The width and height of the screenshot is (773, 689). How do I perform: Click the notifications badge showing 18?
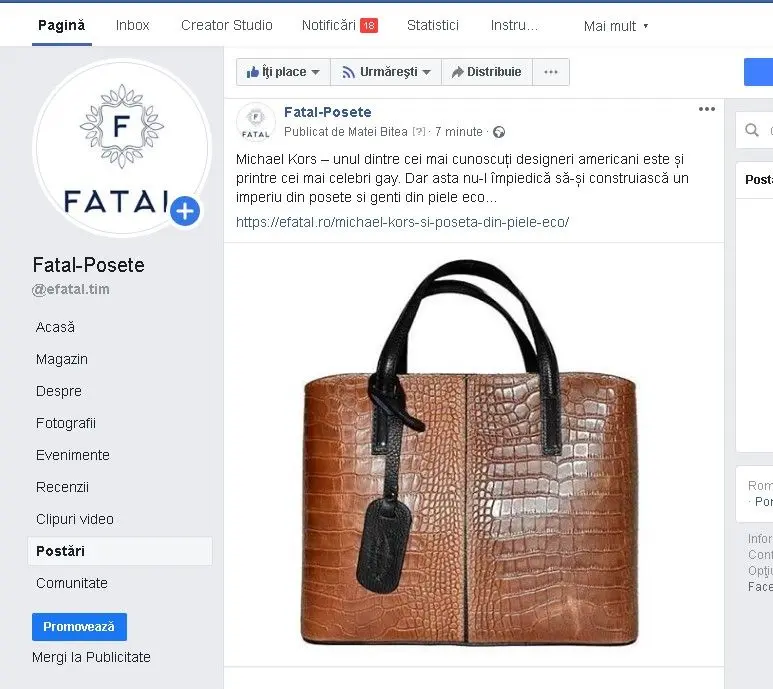tap(369, 25)
